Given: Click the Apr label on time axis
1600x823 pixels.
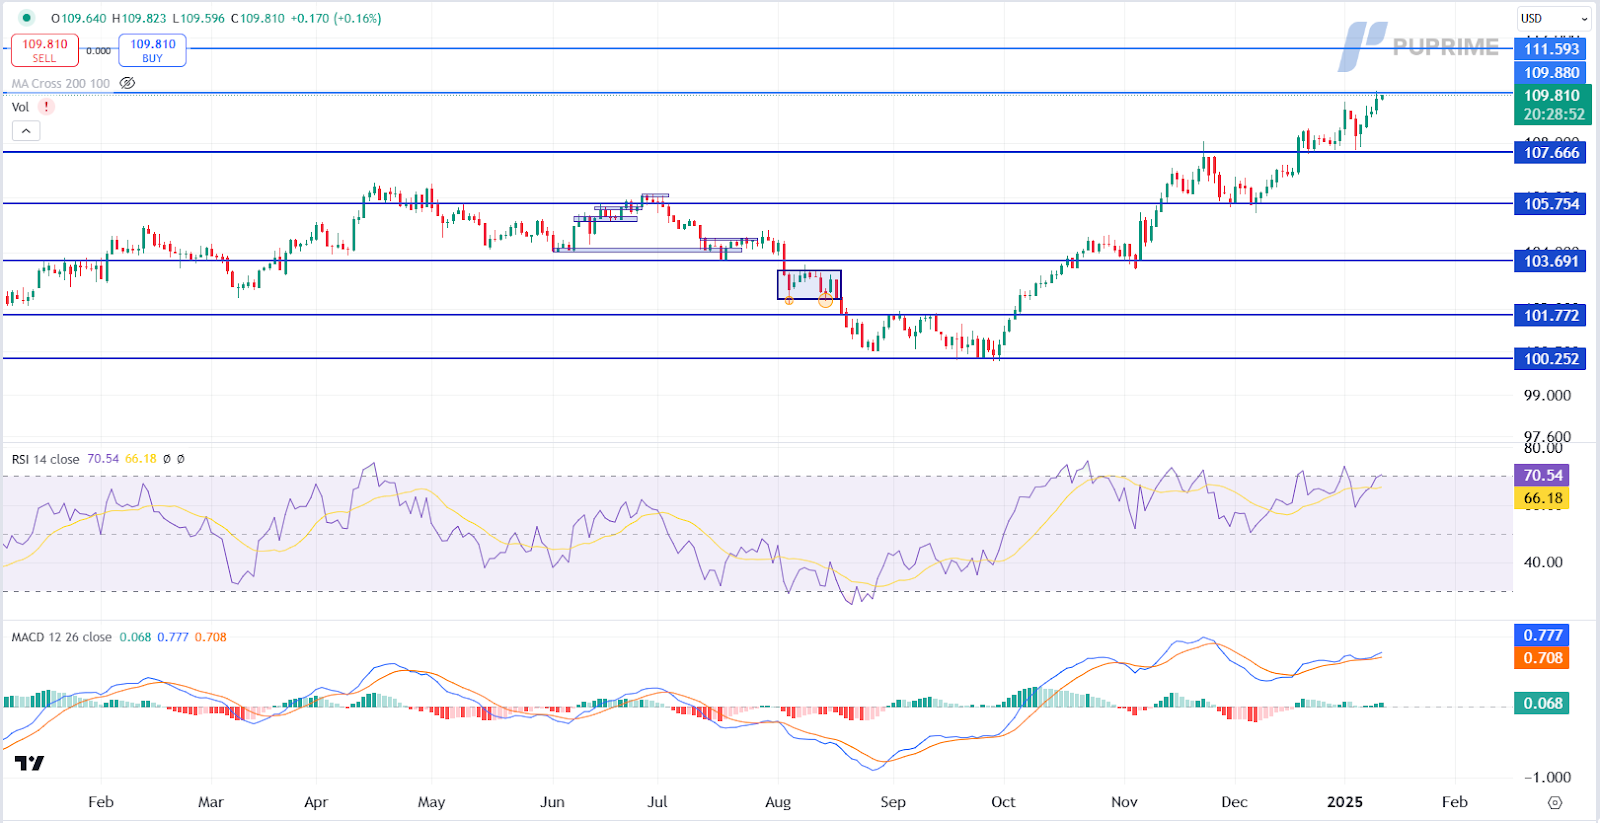Looking at the screenshot, I should tap(316, 802).
